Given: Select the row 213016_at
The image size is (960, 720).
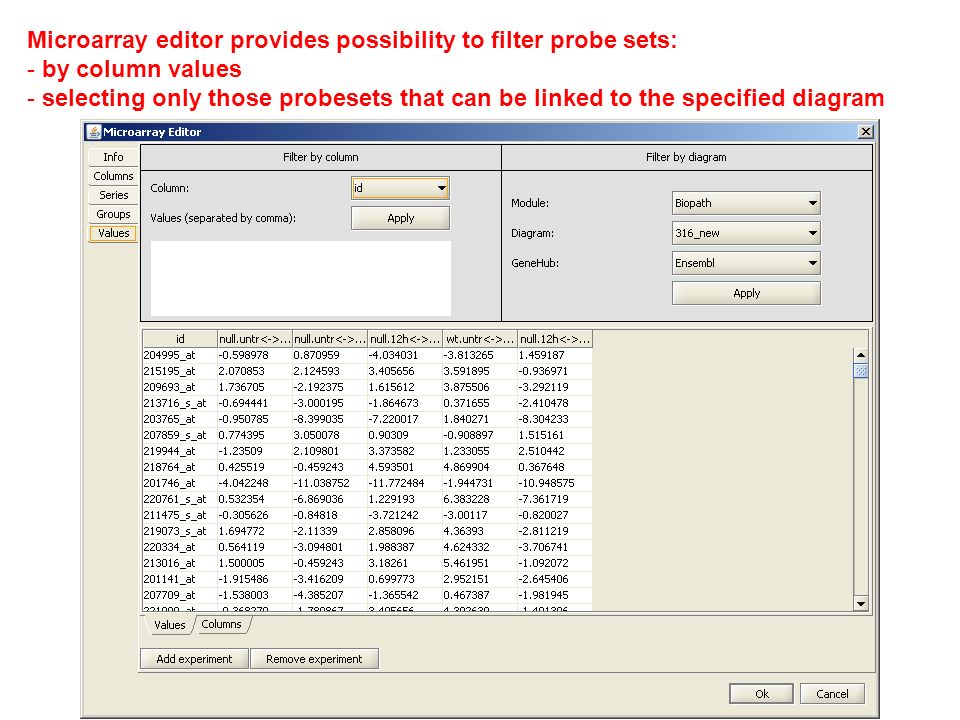Looking at the screenshot, I should click(x=367, y=563).
